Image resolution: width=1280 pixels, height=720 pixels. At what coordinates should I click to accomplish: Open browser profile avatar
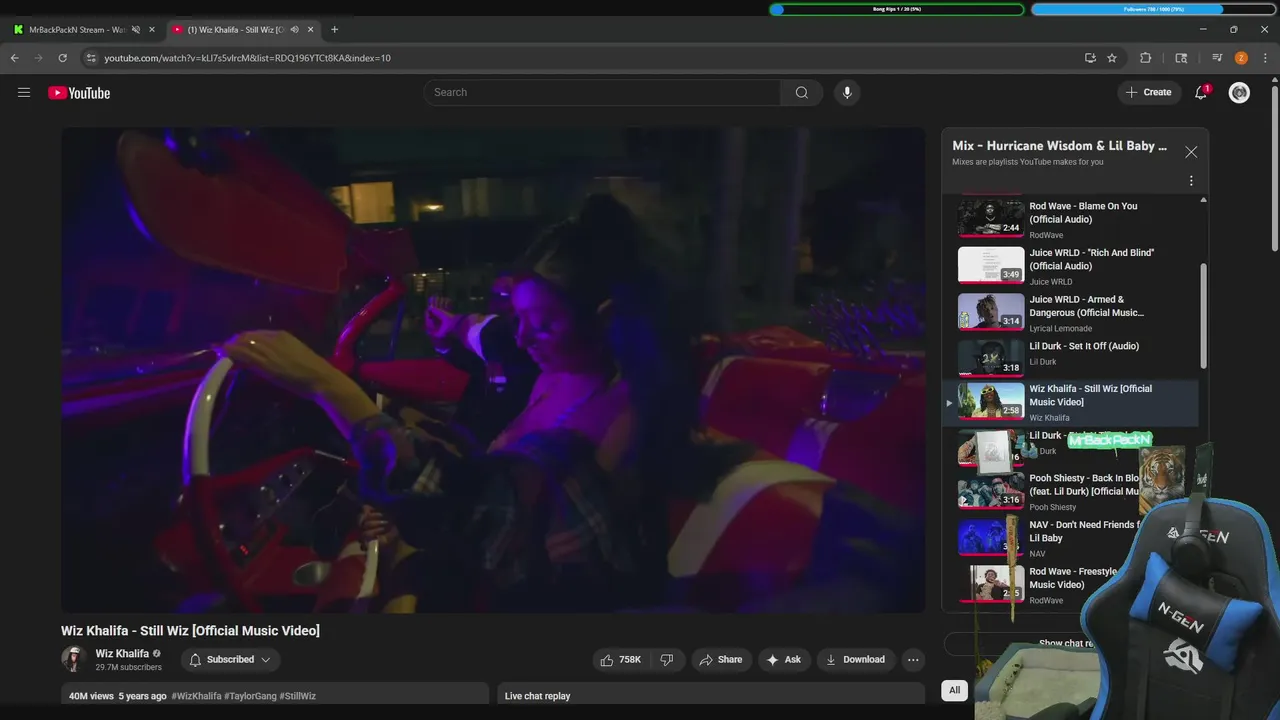tap(1241, 58)
